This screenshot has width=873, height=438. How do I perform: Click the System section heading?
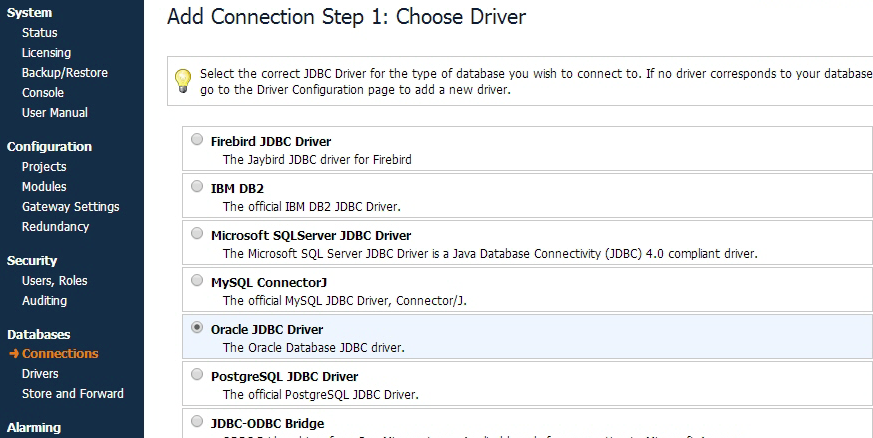(30, 13)
